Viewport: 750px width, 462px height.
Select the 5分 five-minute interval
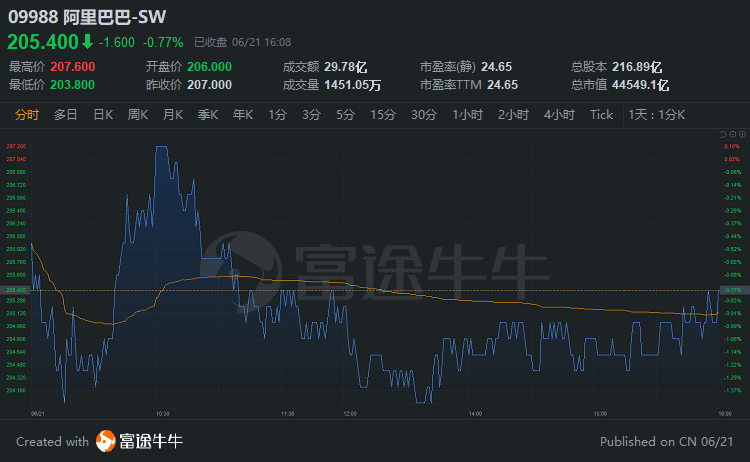pyautogui.click(x=345, y=115)
